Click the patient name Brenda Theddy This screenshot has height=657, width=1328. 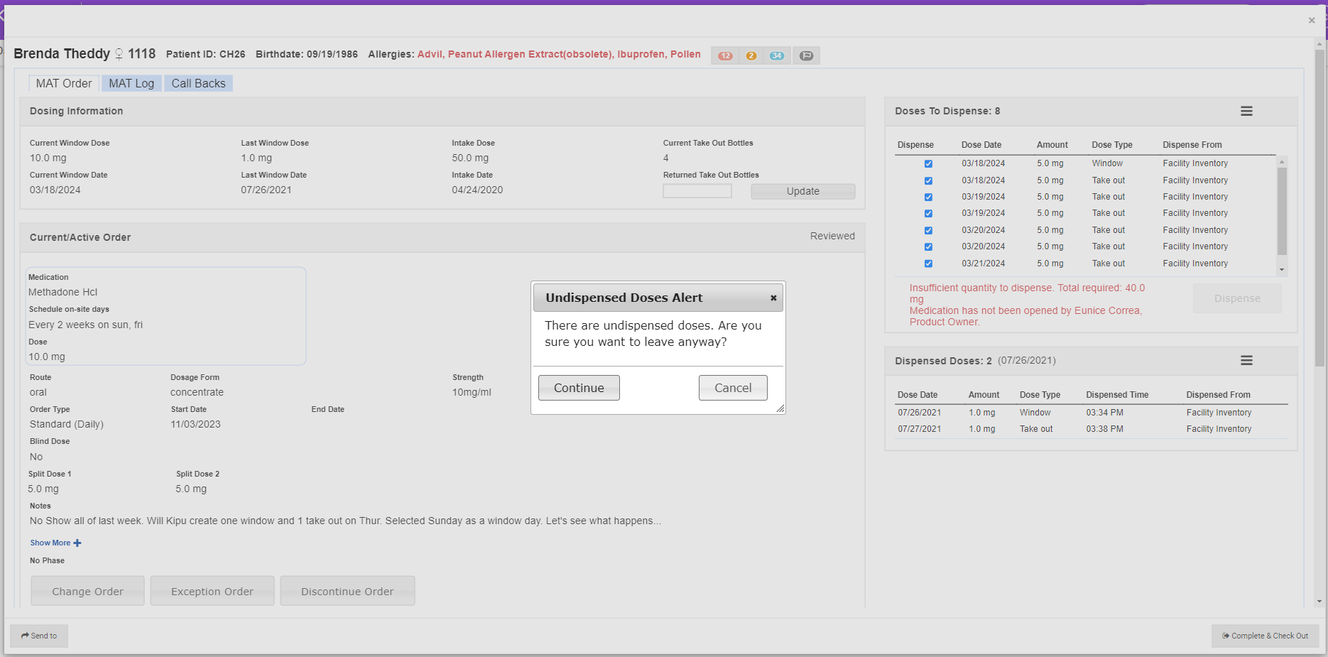pos(62,54)
